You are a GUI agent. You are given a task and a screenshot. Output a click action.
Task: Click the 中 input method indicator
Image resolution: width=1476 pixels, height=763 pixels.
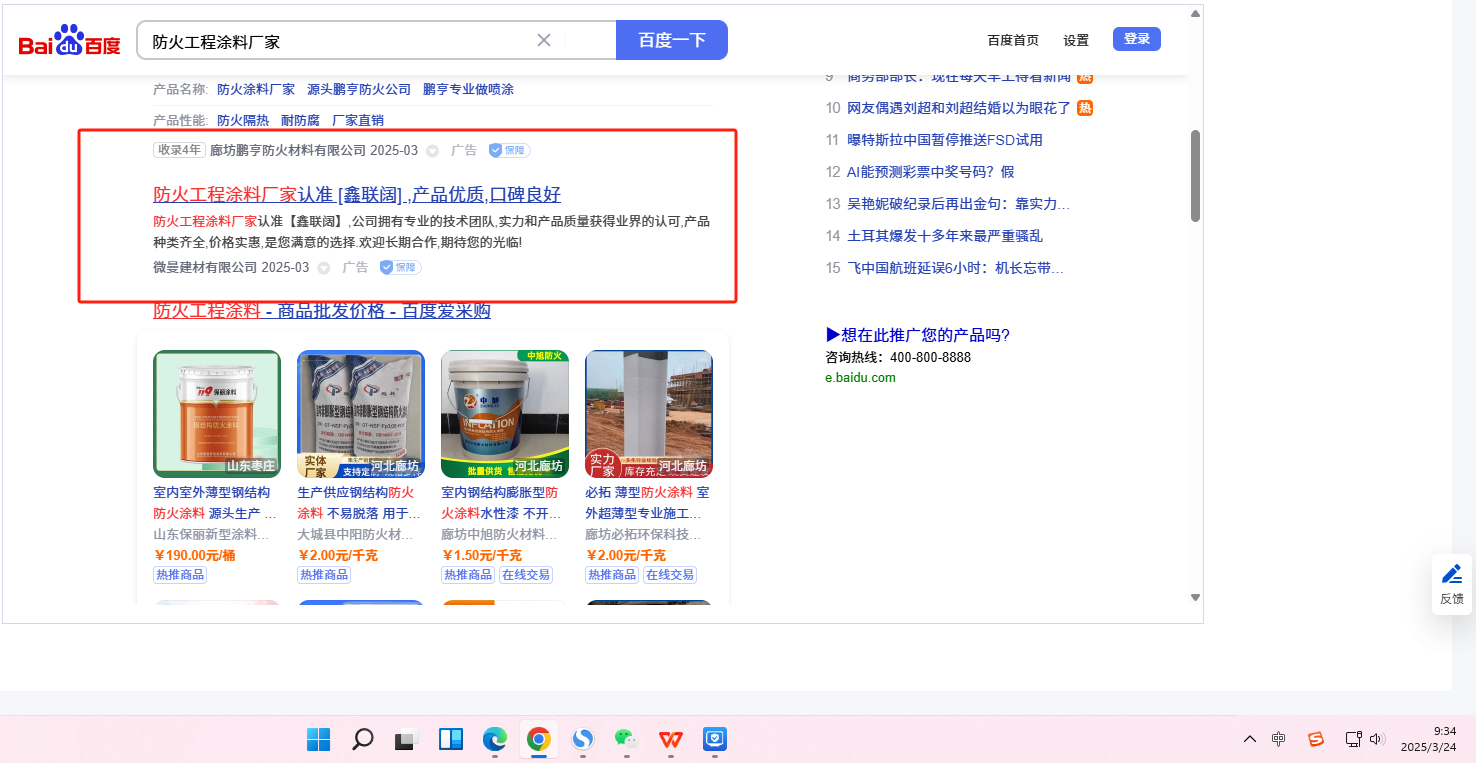pos(1279,739)
